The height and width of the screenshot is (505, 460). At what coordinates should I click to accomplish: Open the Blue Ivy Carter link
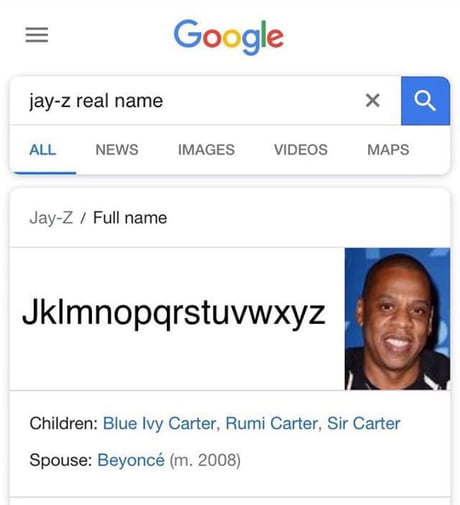click(x=159, y=424)
